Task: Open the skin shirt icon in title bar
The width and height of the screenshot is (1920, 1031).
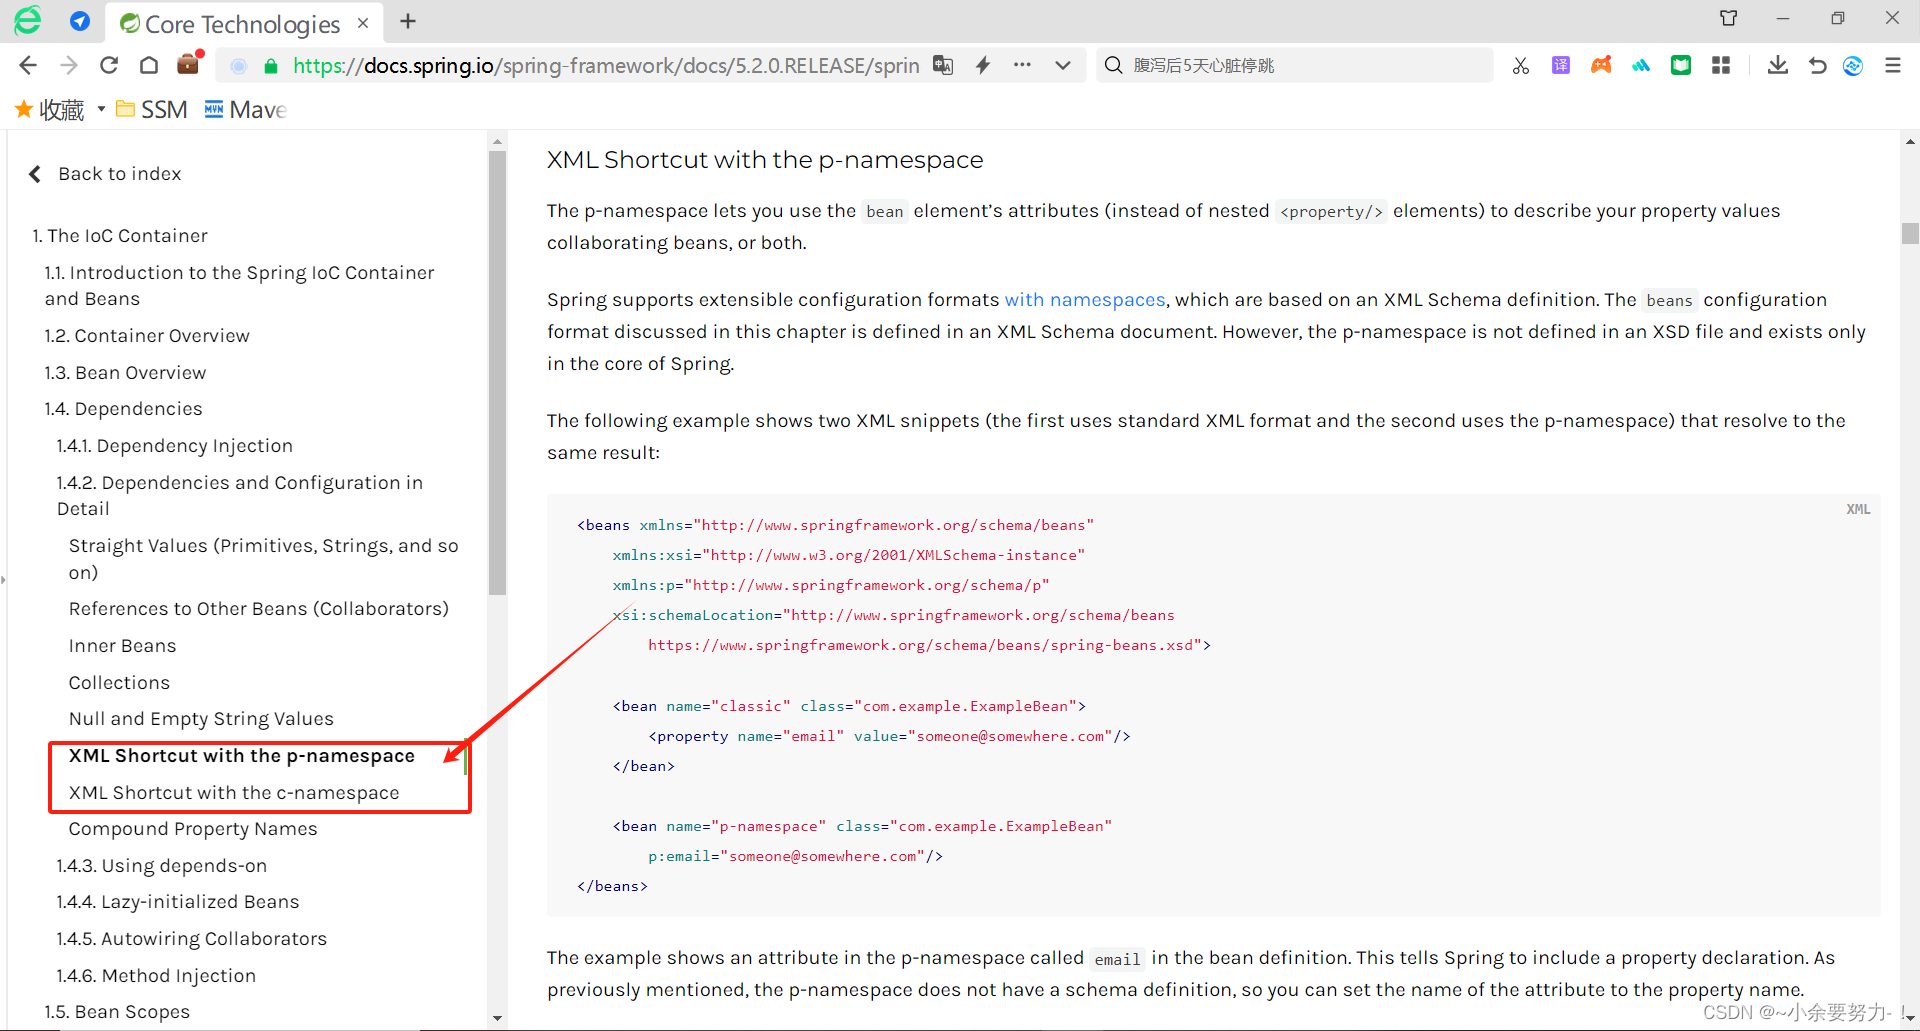Action: (x=1729, y=18)
